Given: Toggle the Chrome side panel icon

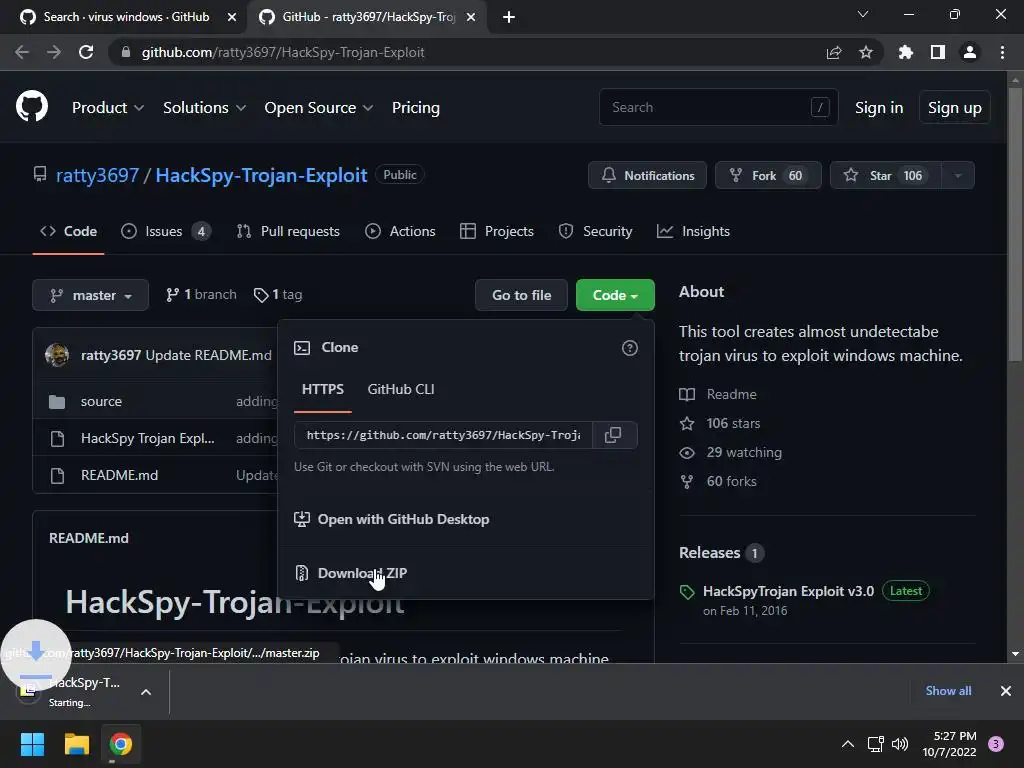Looking at the screenshot, I should pos(938,52).
